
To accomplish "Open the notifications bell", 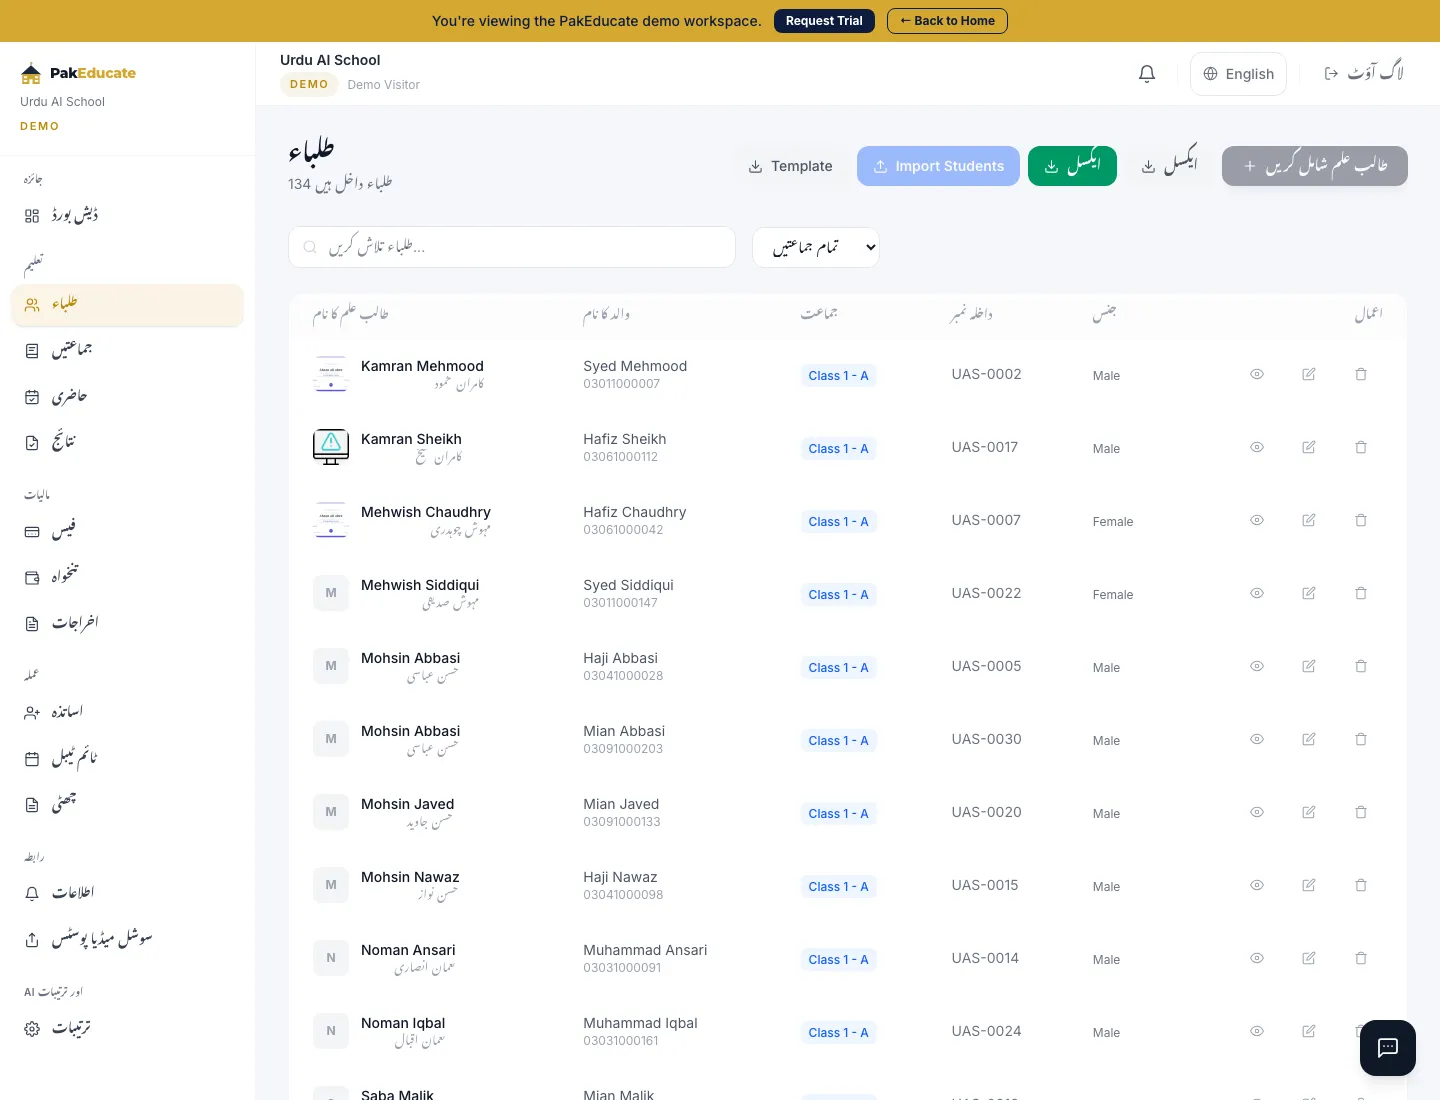I will pos(1146,73).
